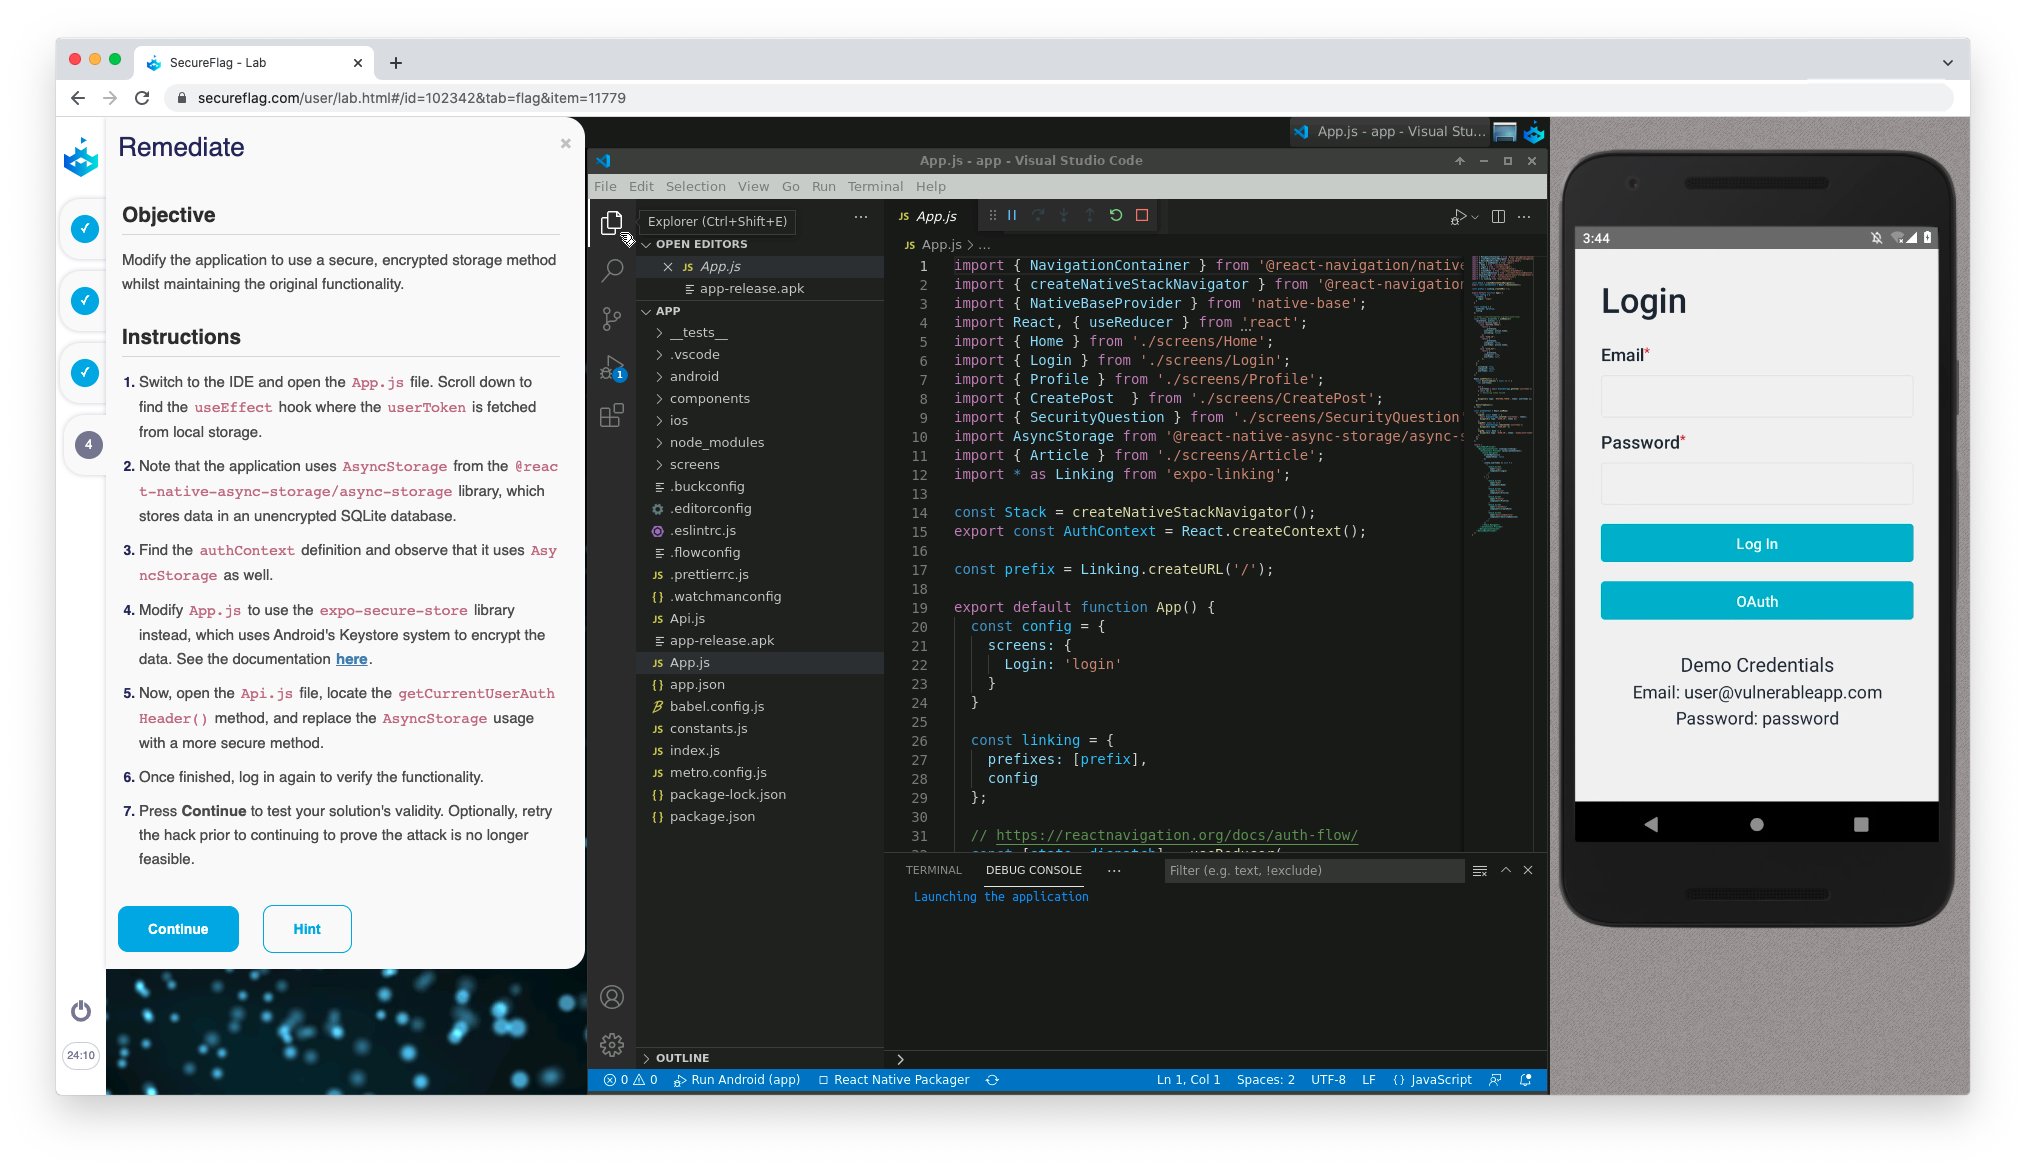The width and height of the screenshot is (2026, 1169).
Task: Click the debug console filter field
Action: coord(1314,871)
